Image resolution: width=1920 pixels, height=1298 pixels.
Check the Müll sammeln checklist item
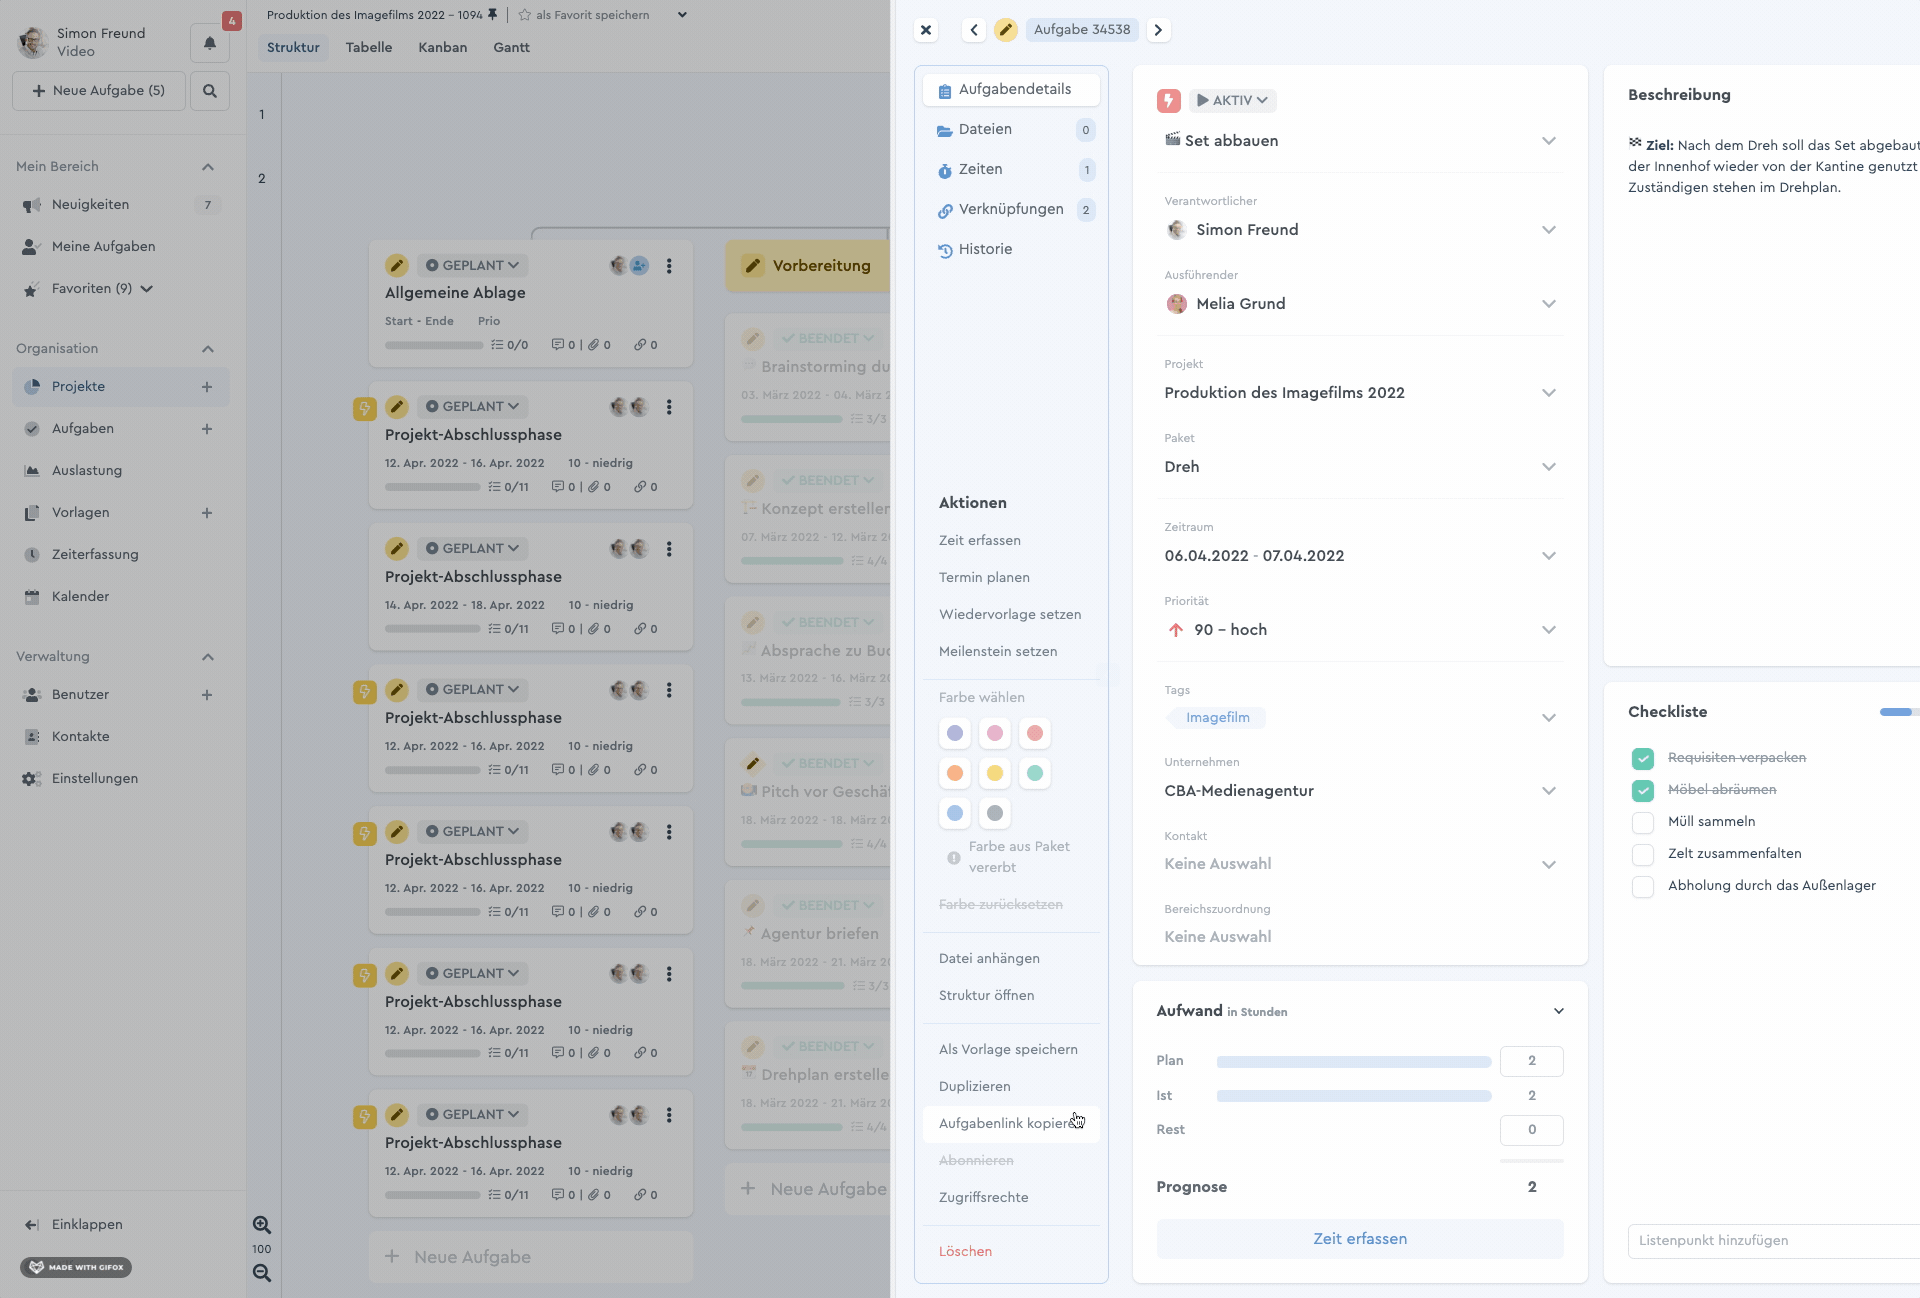click(1643, 822)
